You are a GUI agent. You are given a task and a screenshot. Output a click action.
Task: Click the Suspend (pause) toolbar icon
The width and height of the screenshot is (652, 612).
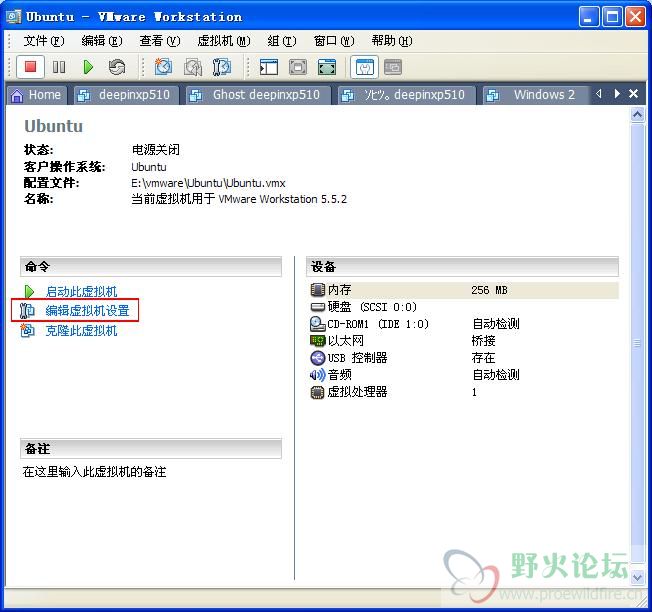tap(59, 67)
